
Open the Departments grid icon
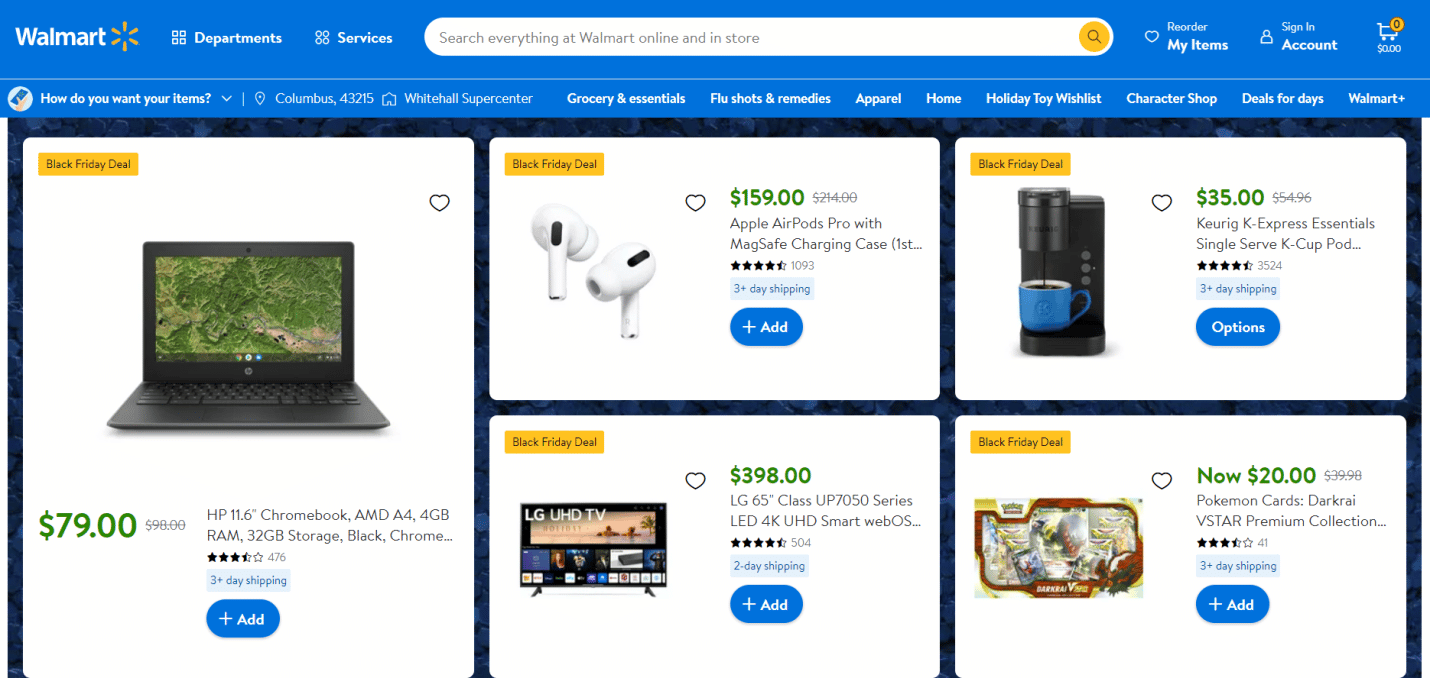tap(179, 38)
